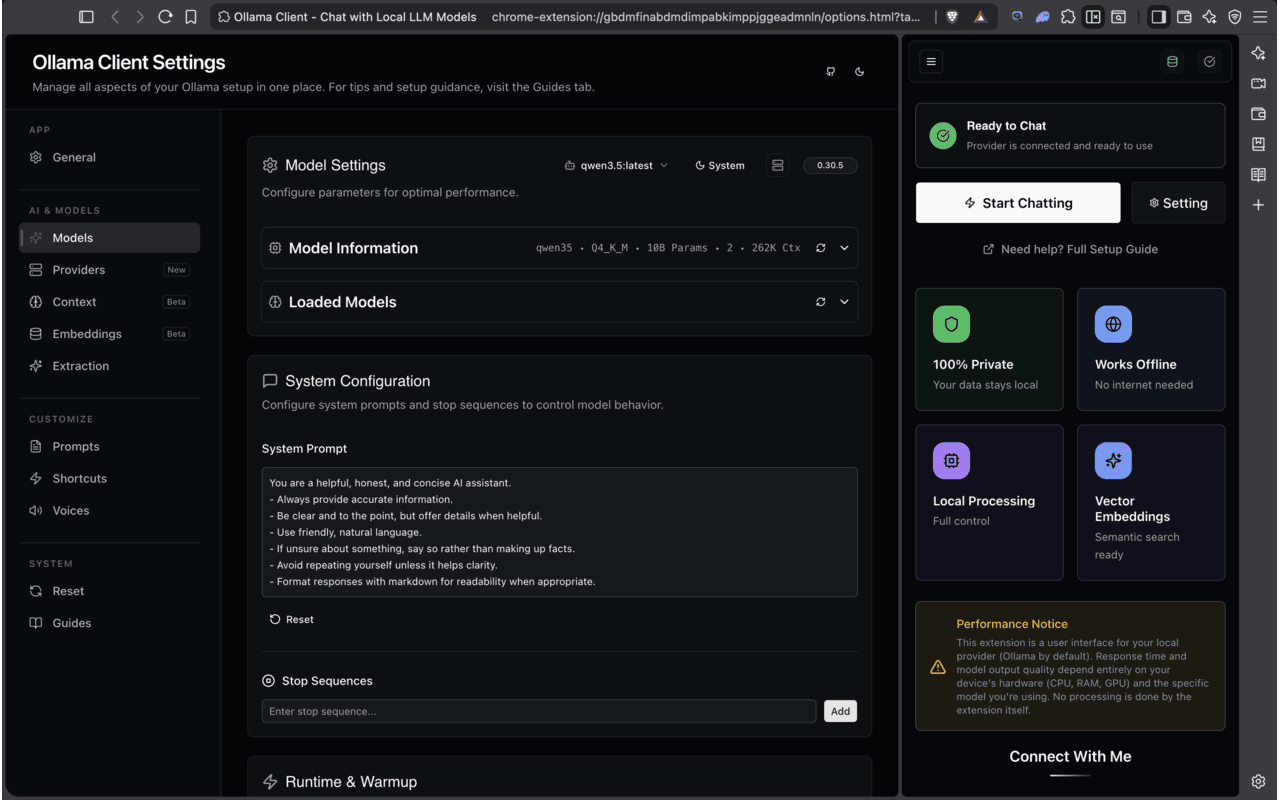Open the Context tab
Viewport: 1280px width, 800px height.
pyautogui.click(x=110, y=302)
